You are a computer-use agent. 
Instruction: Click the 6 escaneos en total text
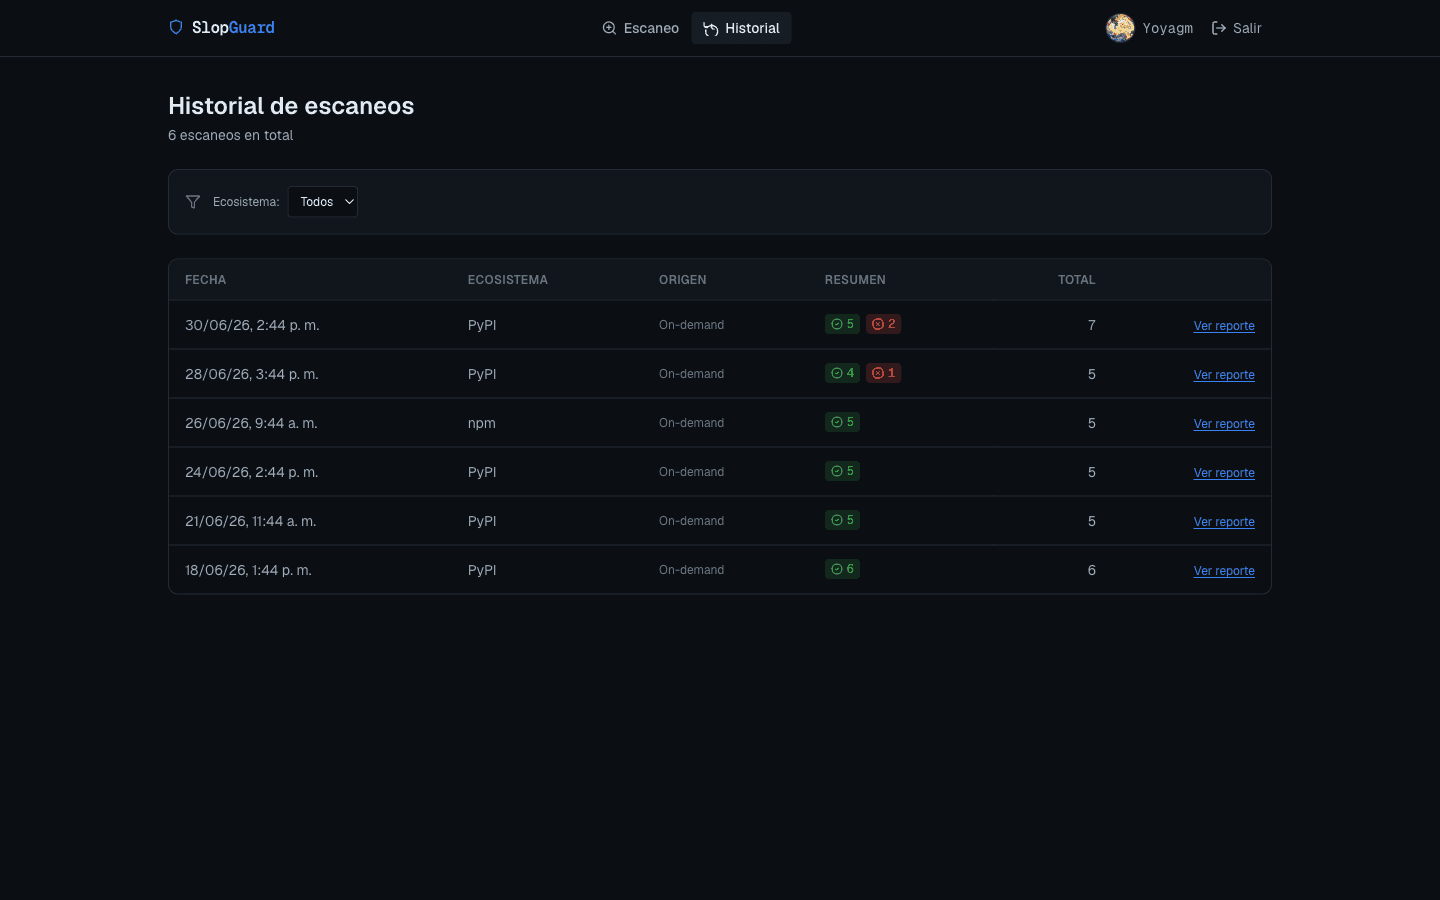tap(230, 135)
